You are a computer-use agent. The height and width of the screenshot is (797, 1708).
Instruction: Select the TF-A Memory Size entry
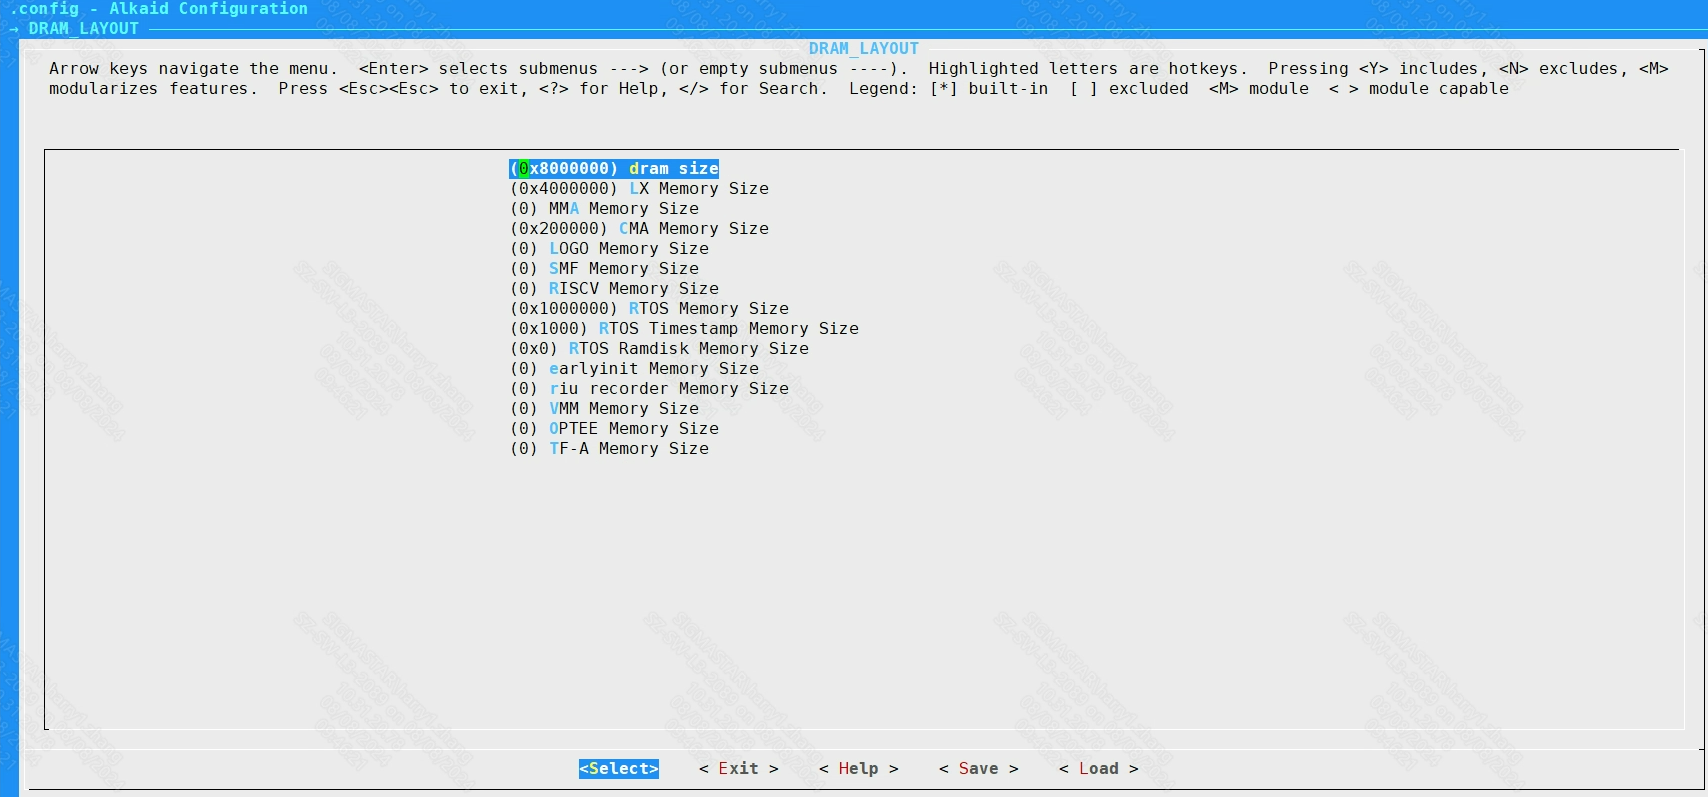pyautogui.click(x=609, y=449)
